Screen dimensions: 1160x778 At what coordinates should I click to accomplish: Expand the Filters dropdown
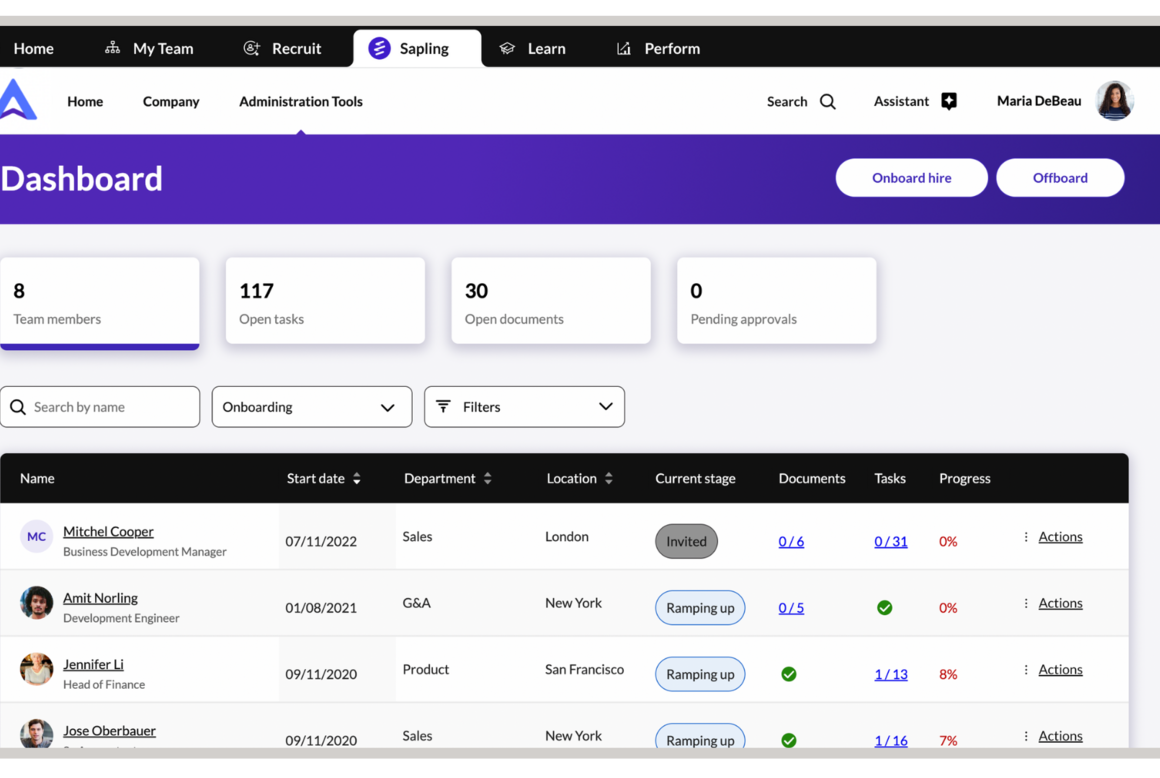point(524,406)
